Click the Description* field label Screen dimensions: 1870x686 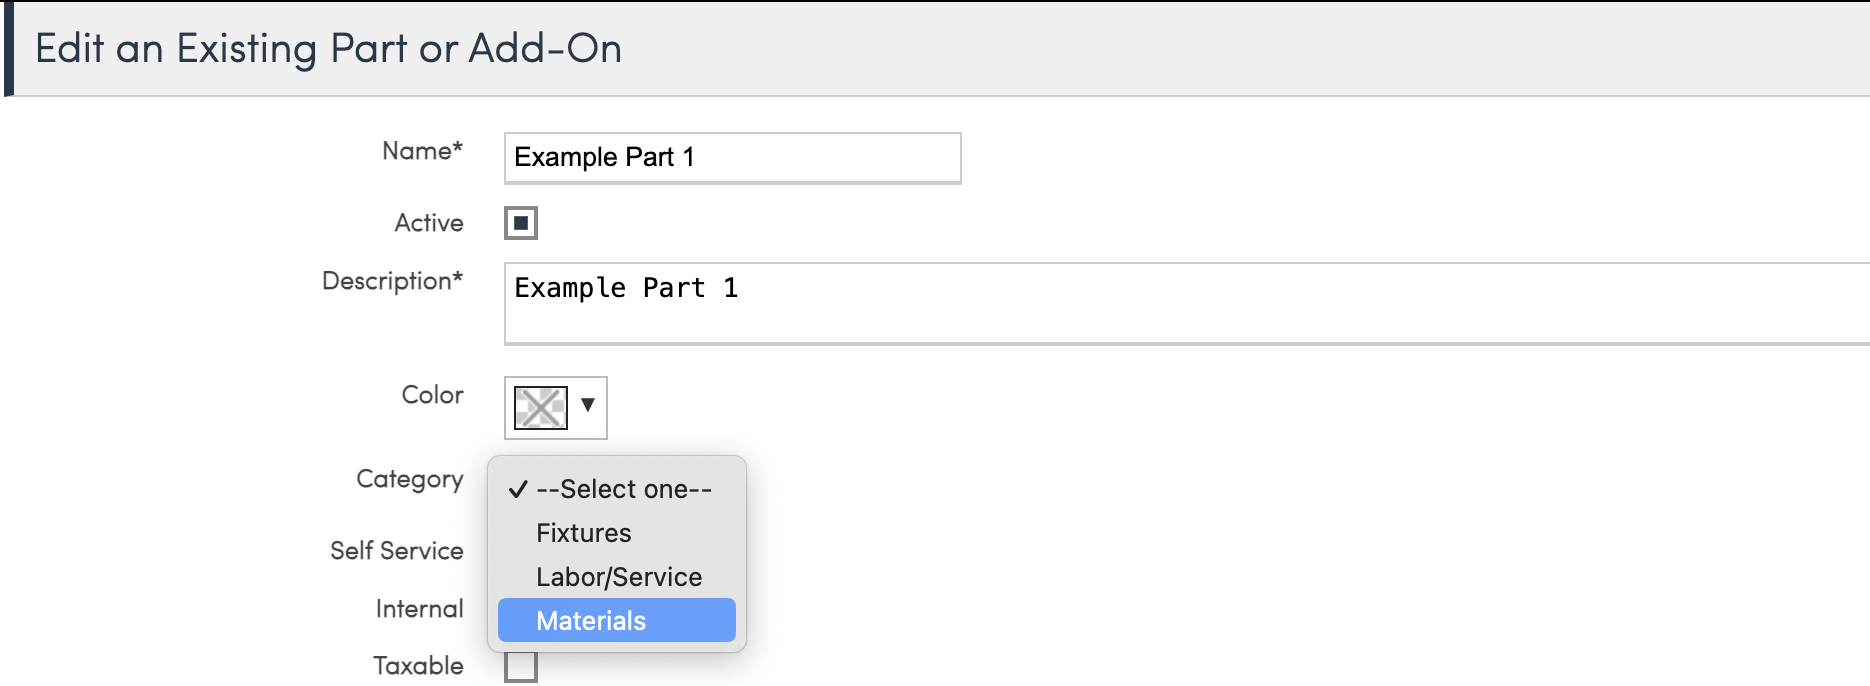coord(392,281)
